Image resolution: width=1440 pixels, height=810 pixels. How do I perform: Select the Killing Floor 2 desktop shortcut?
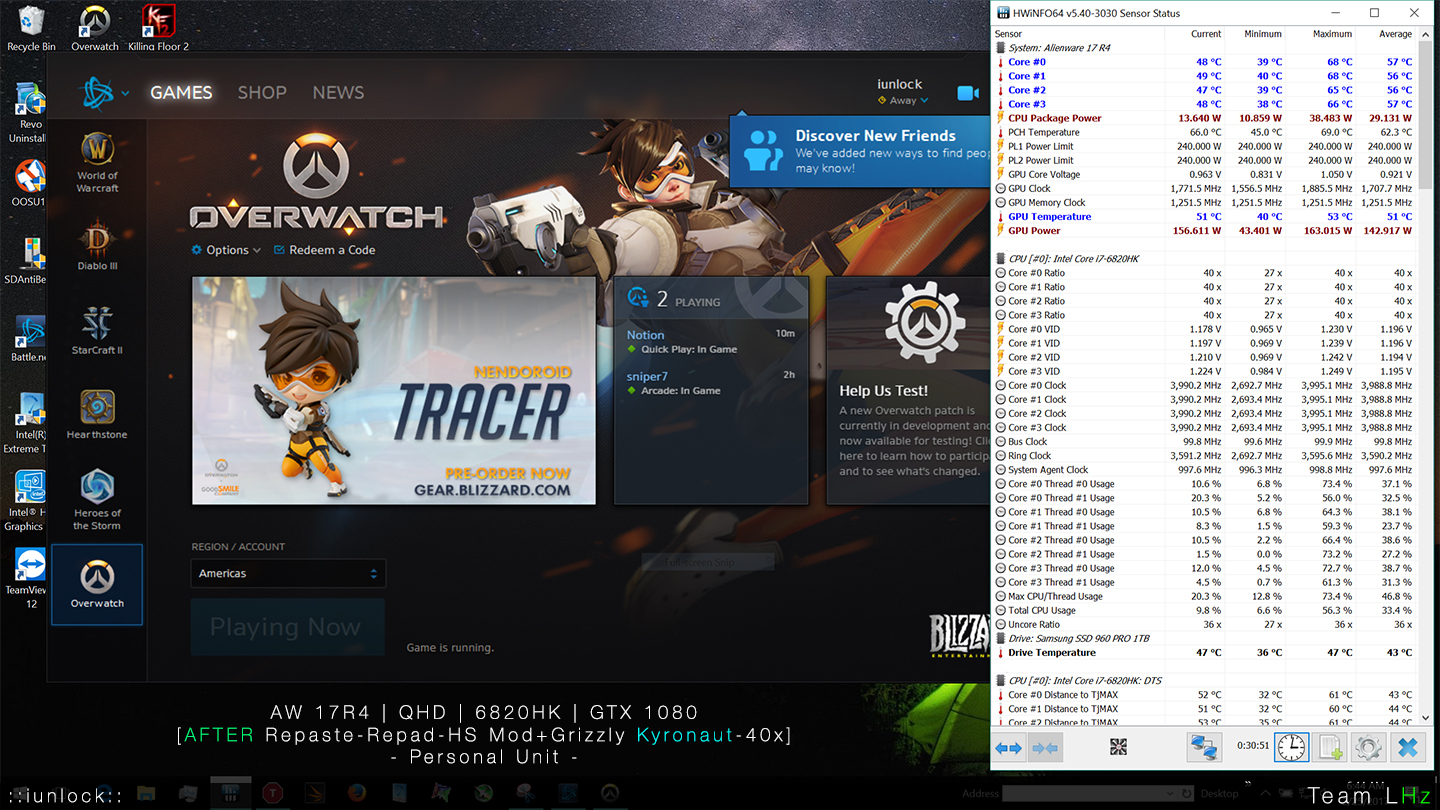pyautogui.click(x=158, y=28)
